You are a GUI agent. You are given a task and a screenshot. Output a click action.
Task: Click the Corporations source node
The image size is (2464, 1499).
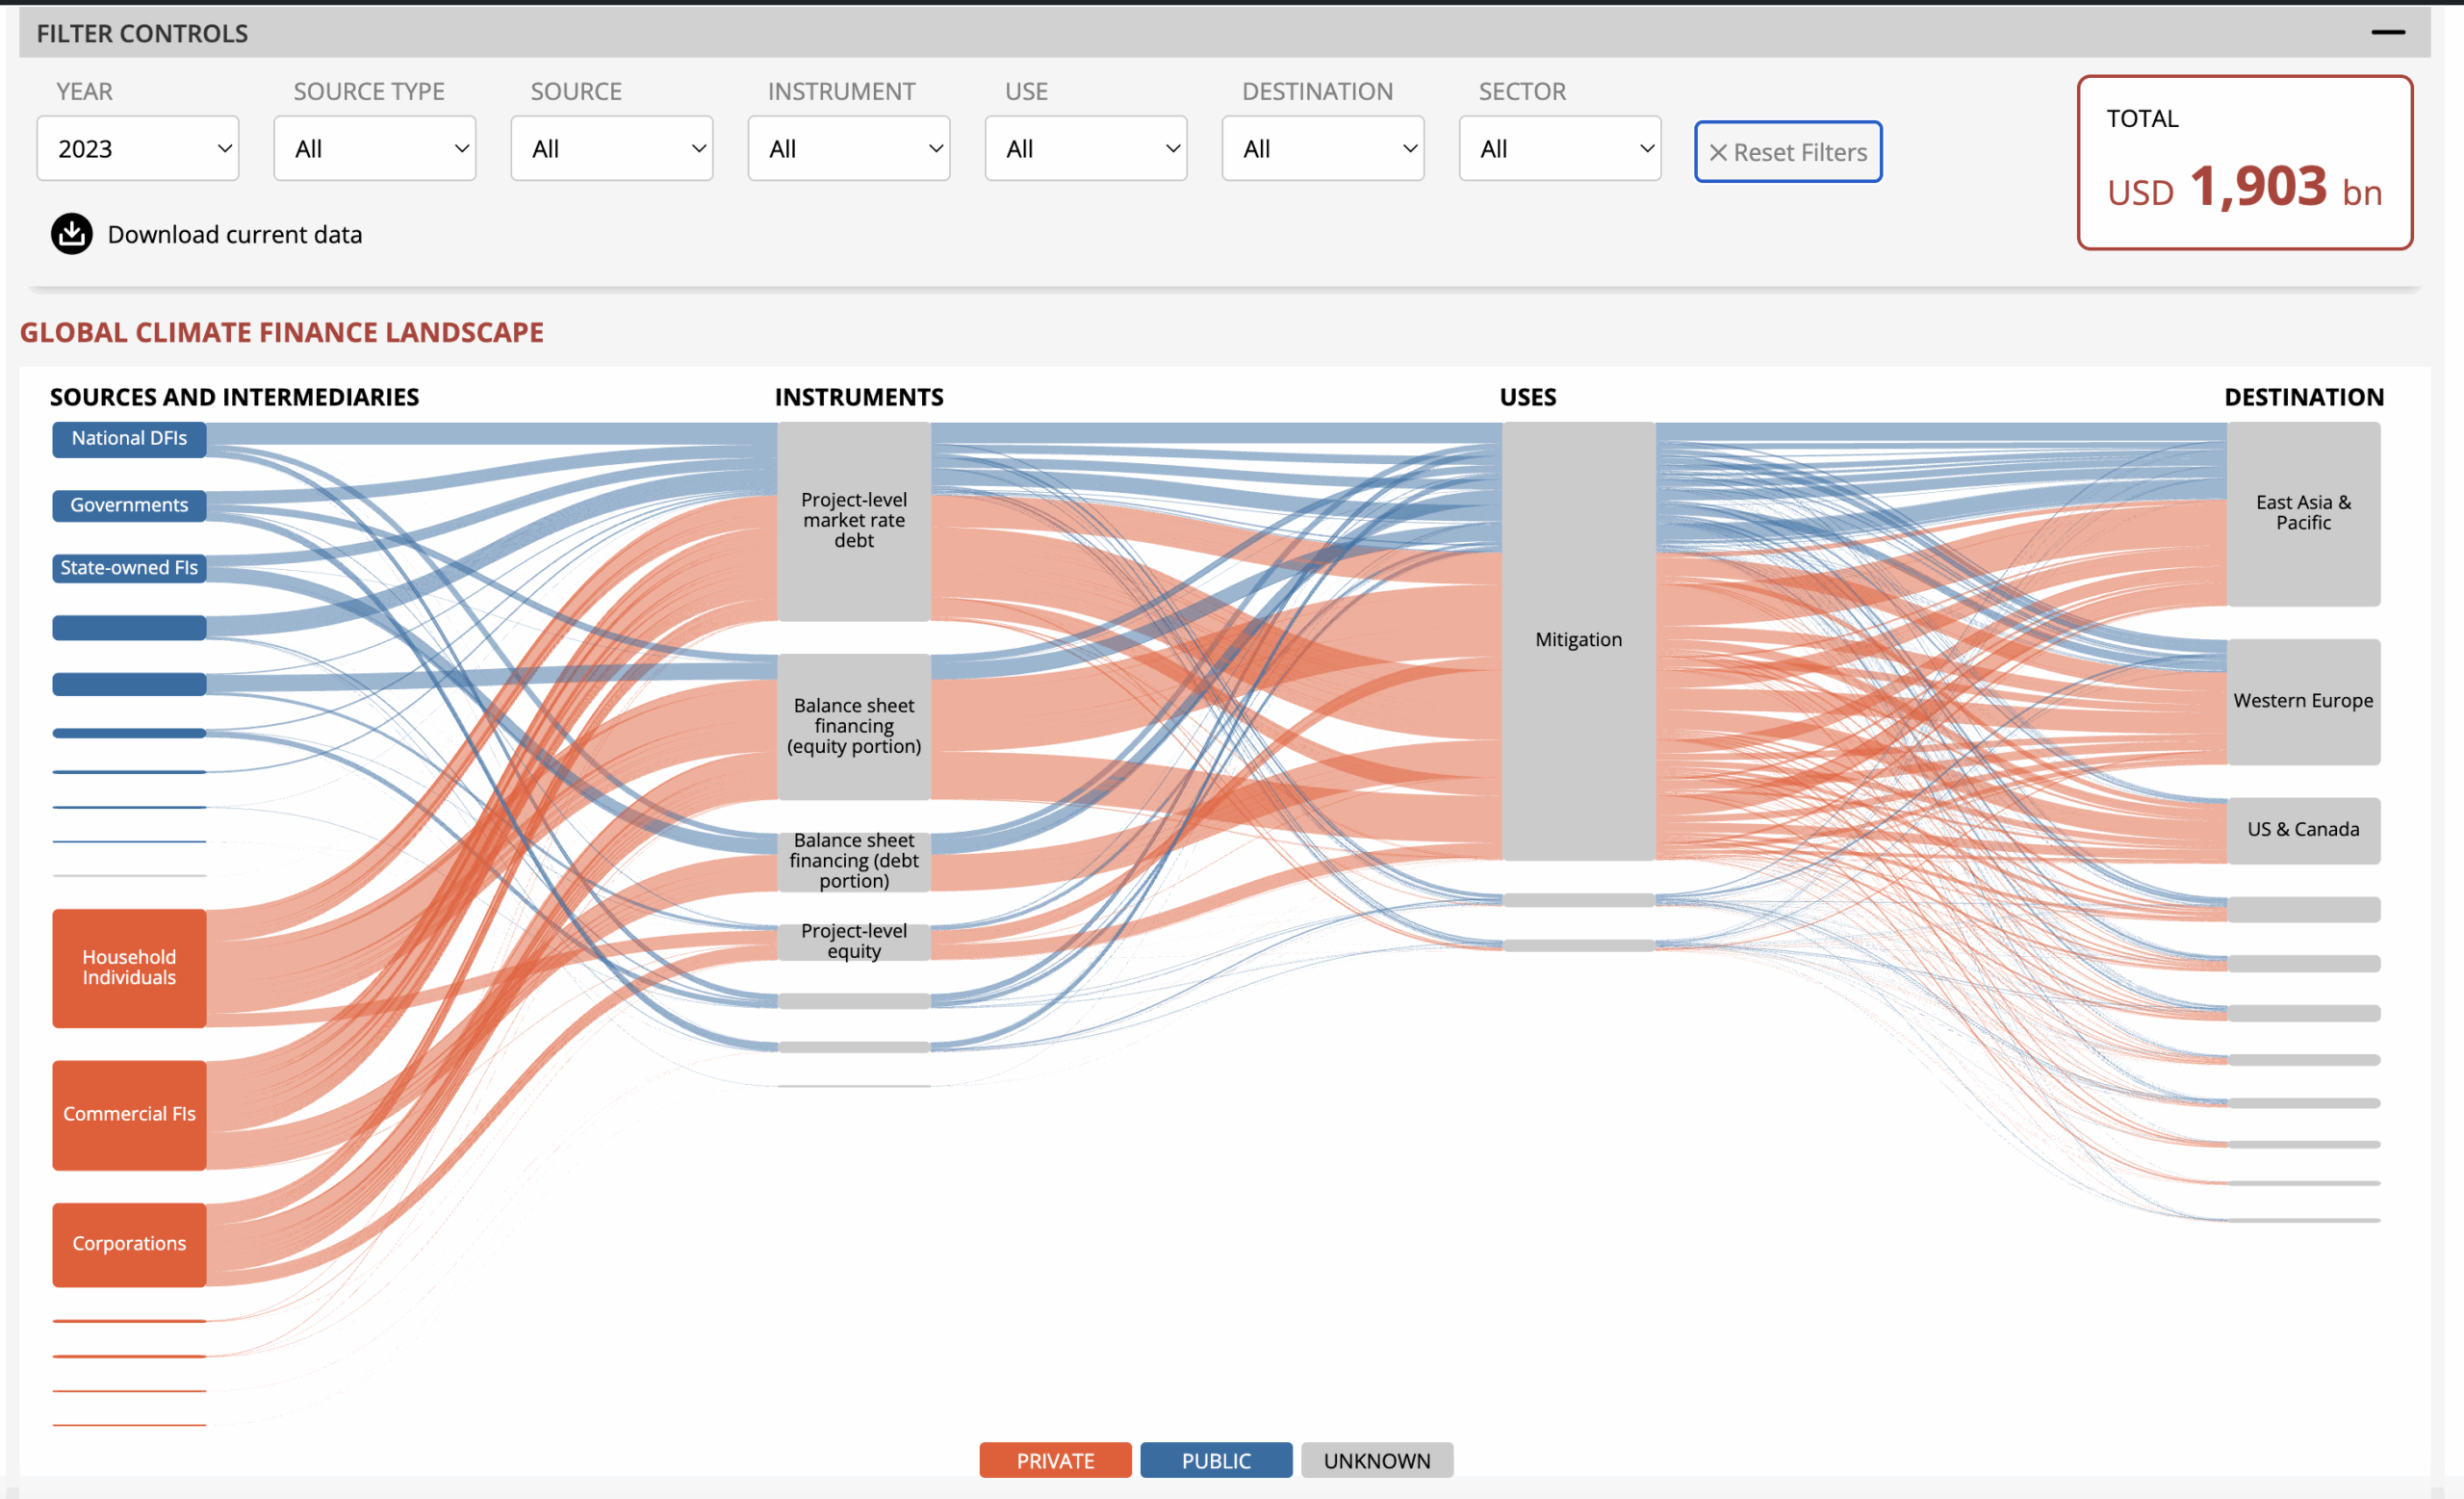click(129, 1244)
